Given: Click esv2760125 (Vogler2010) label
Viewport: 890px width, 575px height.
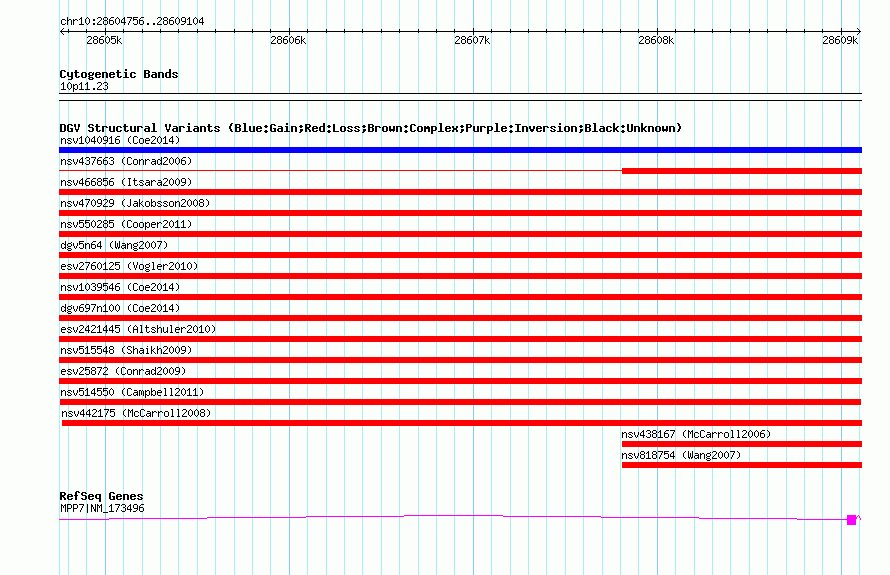Looking at the screenshot, I should pos(129,266).
